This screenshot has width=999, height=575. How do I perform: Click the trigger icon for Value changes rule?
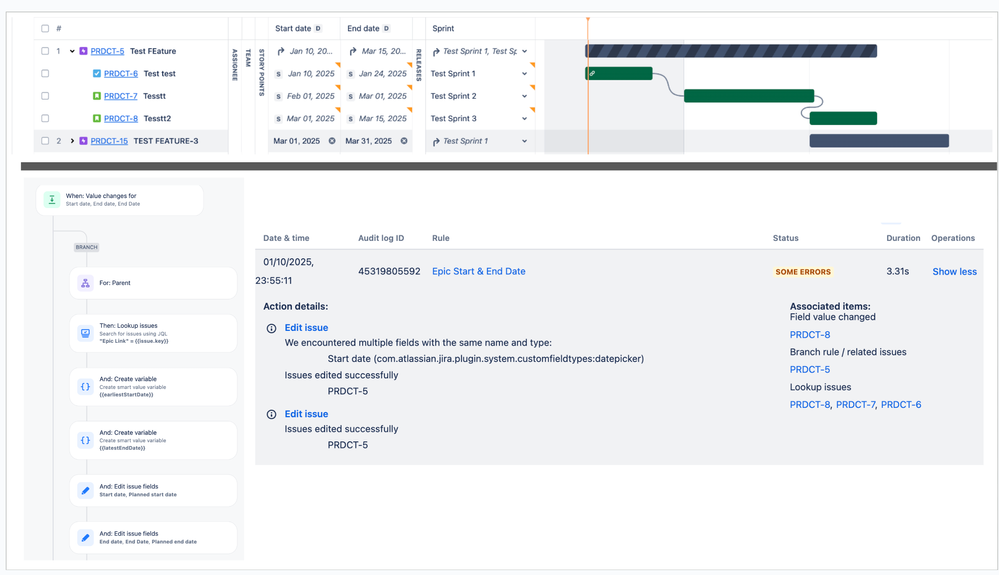tap(52, 199)
